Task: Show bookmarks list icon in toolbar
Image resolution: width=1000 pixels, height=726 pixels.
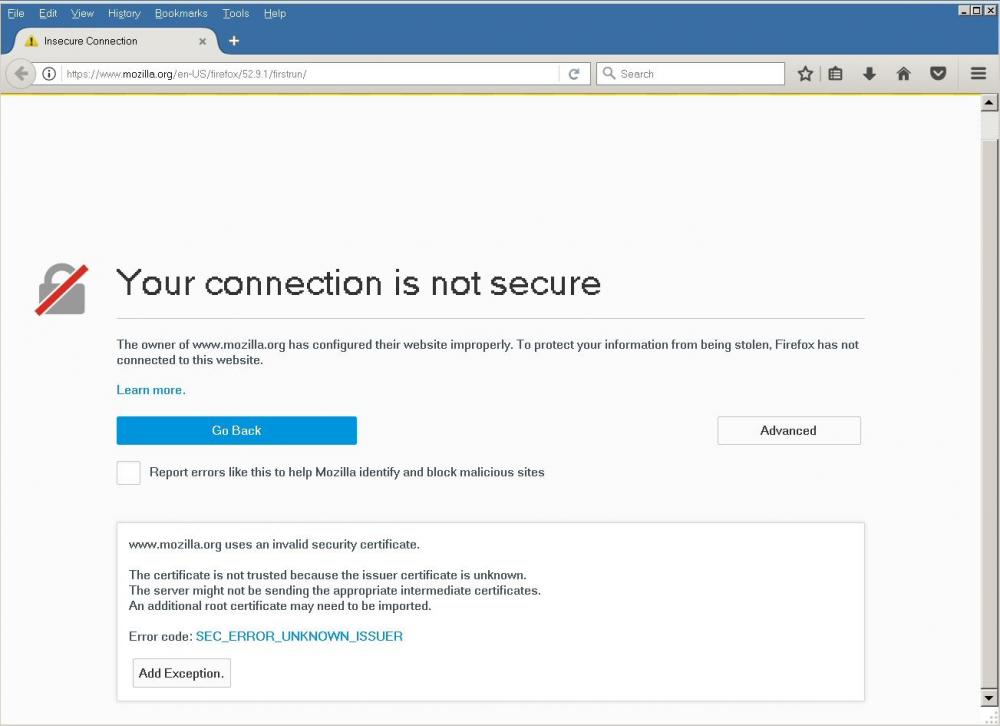Action: coord(836,74)
